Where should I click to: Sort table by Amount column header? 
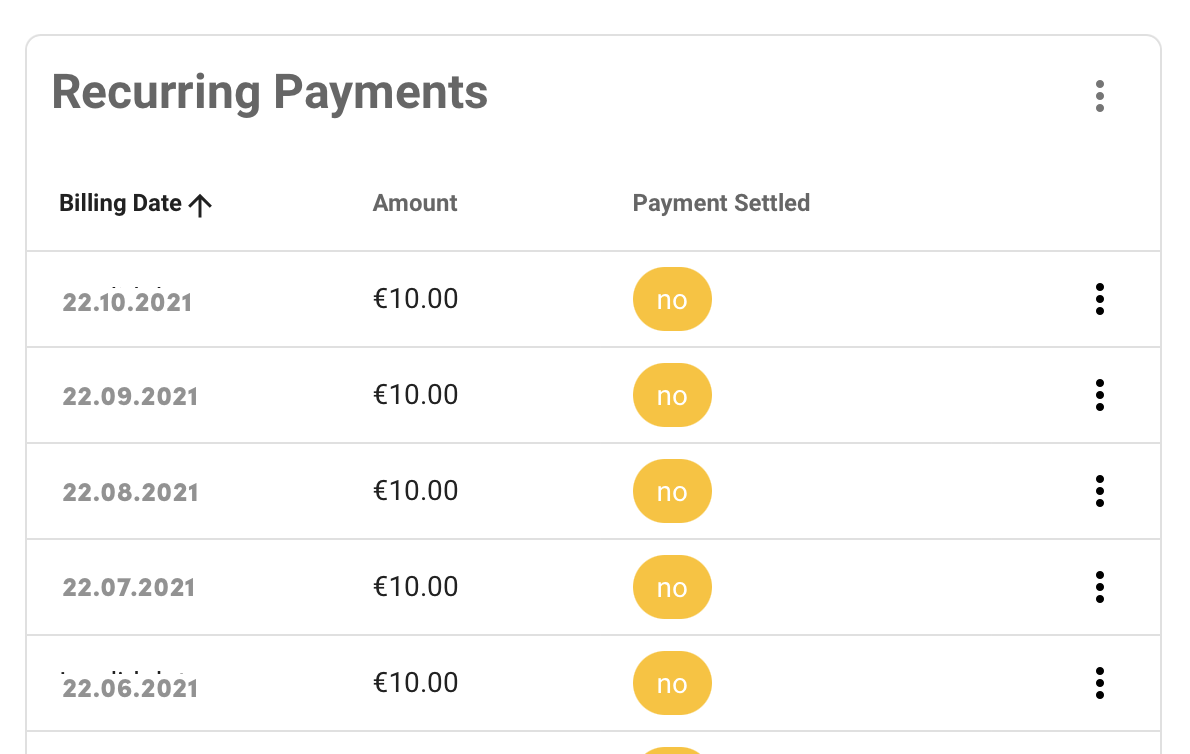pyautogui.click(x=414, y=203)
